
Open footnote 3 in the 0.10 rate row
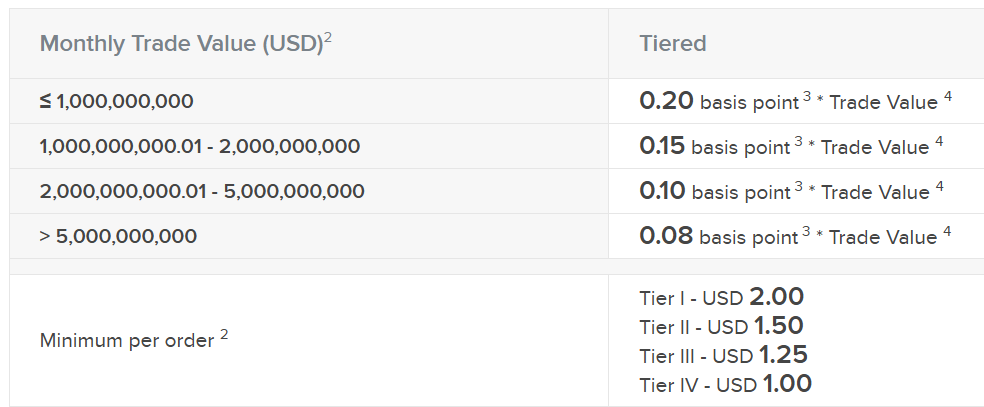(x=798, y=186)
